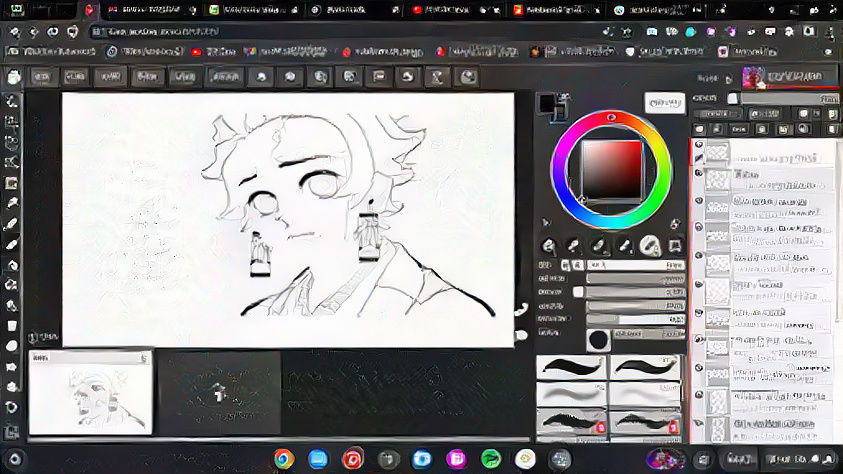
Task: Open the magenta app icon in the shelf
Action: (x=456, y=459)
